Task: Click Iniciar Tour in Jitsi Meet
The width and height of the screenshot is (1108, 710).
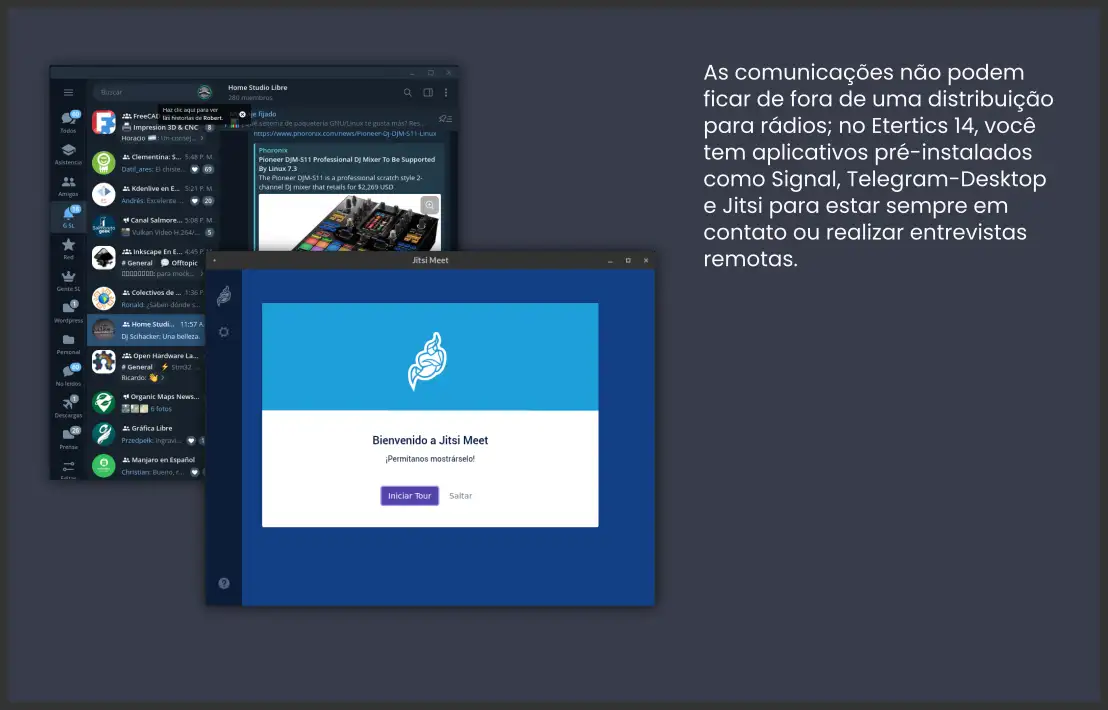Action: [x=410, y=496]
